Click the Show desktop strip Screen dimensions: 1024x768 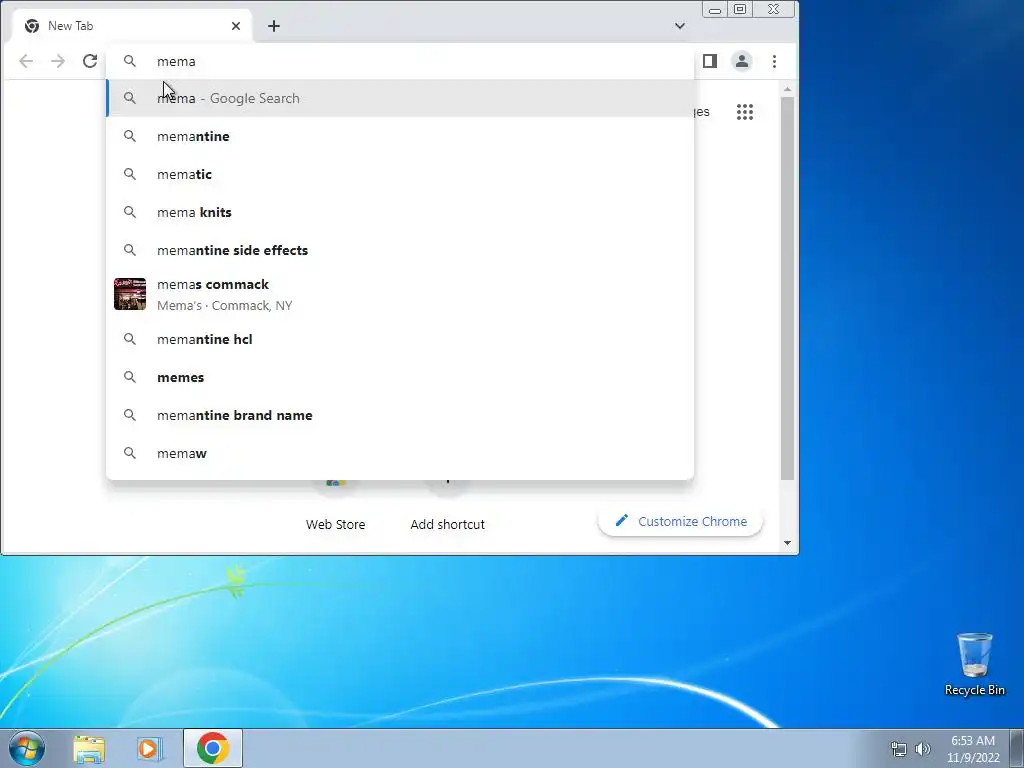[x=1017, y=748]
